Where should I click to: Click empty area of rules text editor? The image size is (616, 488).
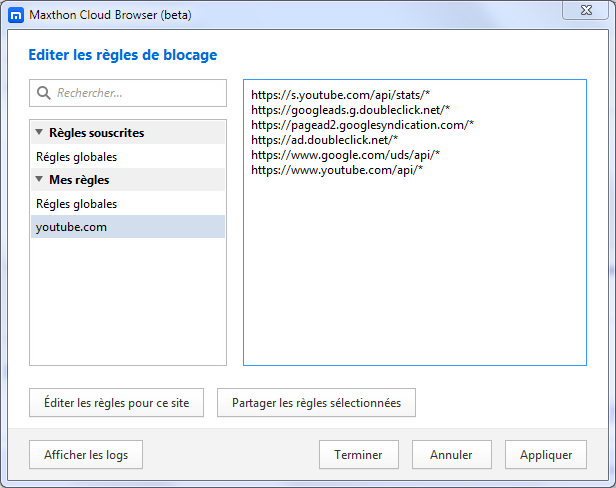click(x=415, y=271)
